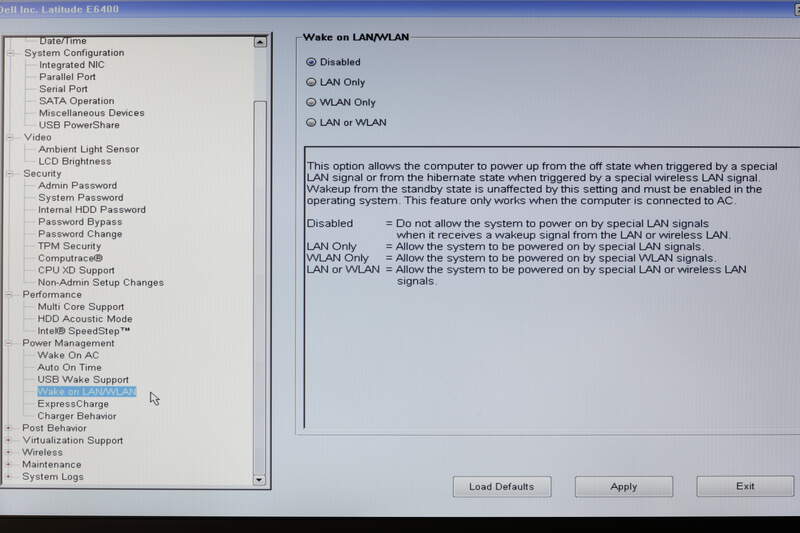The image size is (800, 533).
Task: Open the ExpressCharge setting
Action: 73,404
